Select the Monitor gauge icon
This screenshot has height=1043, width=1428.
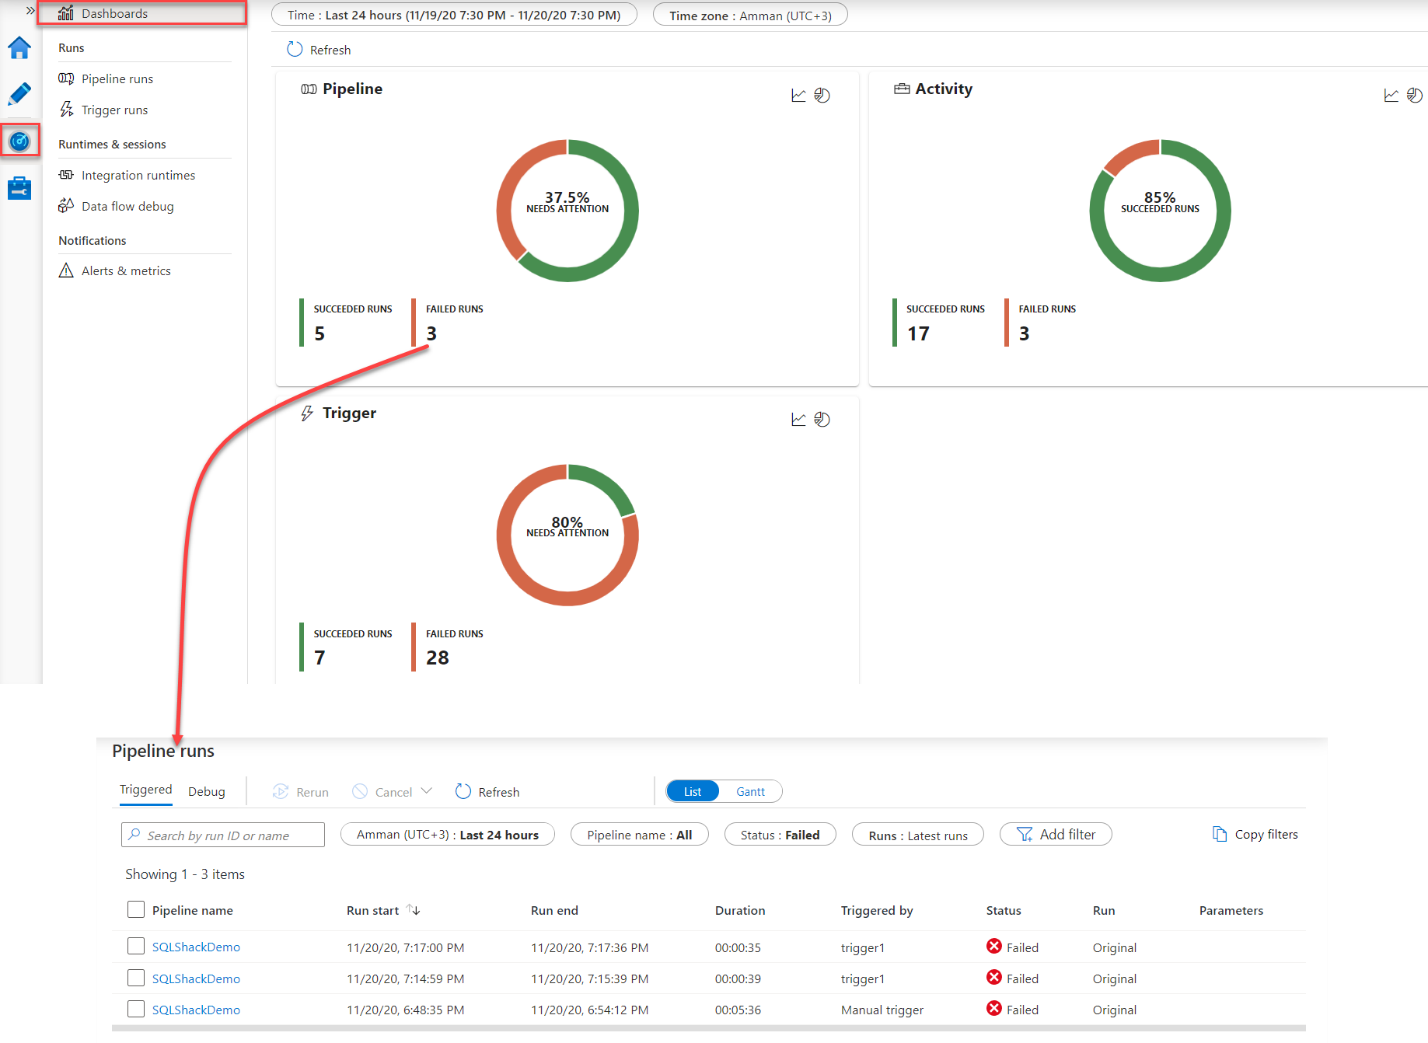20,141
